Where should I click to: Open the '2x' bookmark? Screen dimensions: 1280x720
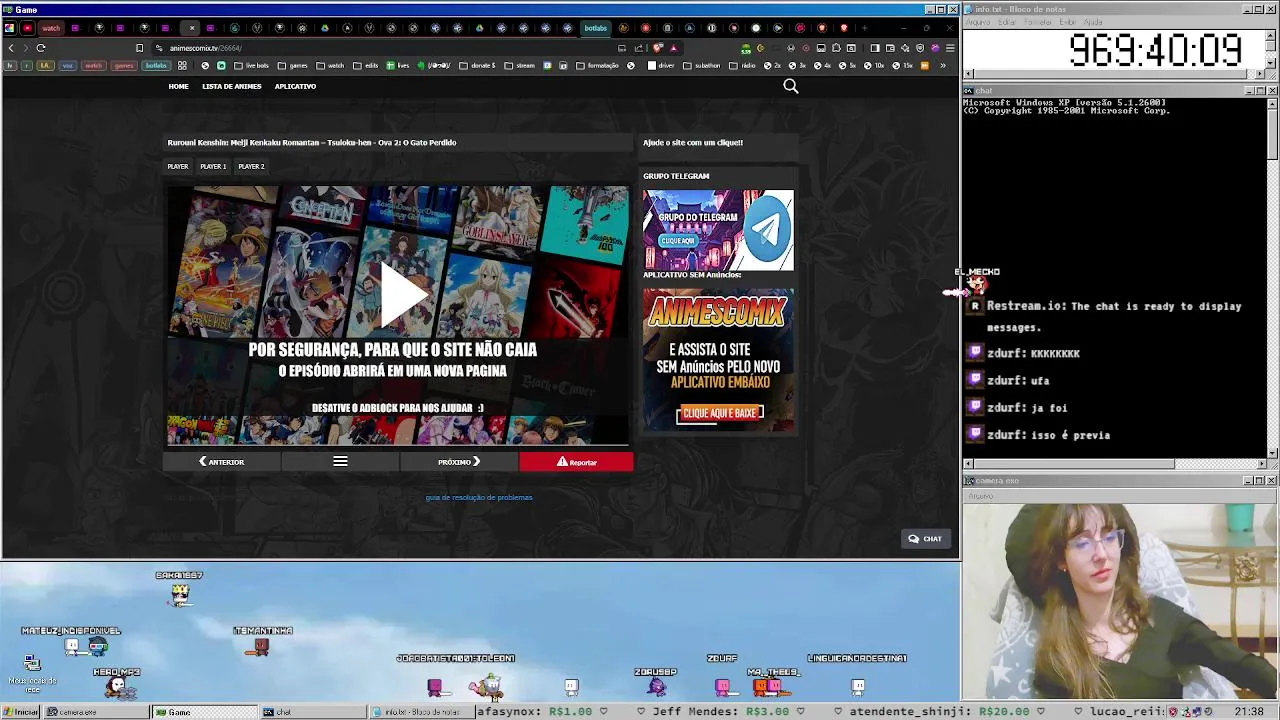774,66
